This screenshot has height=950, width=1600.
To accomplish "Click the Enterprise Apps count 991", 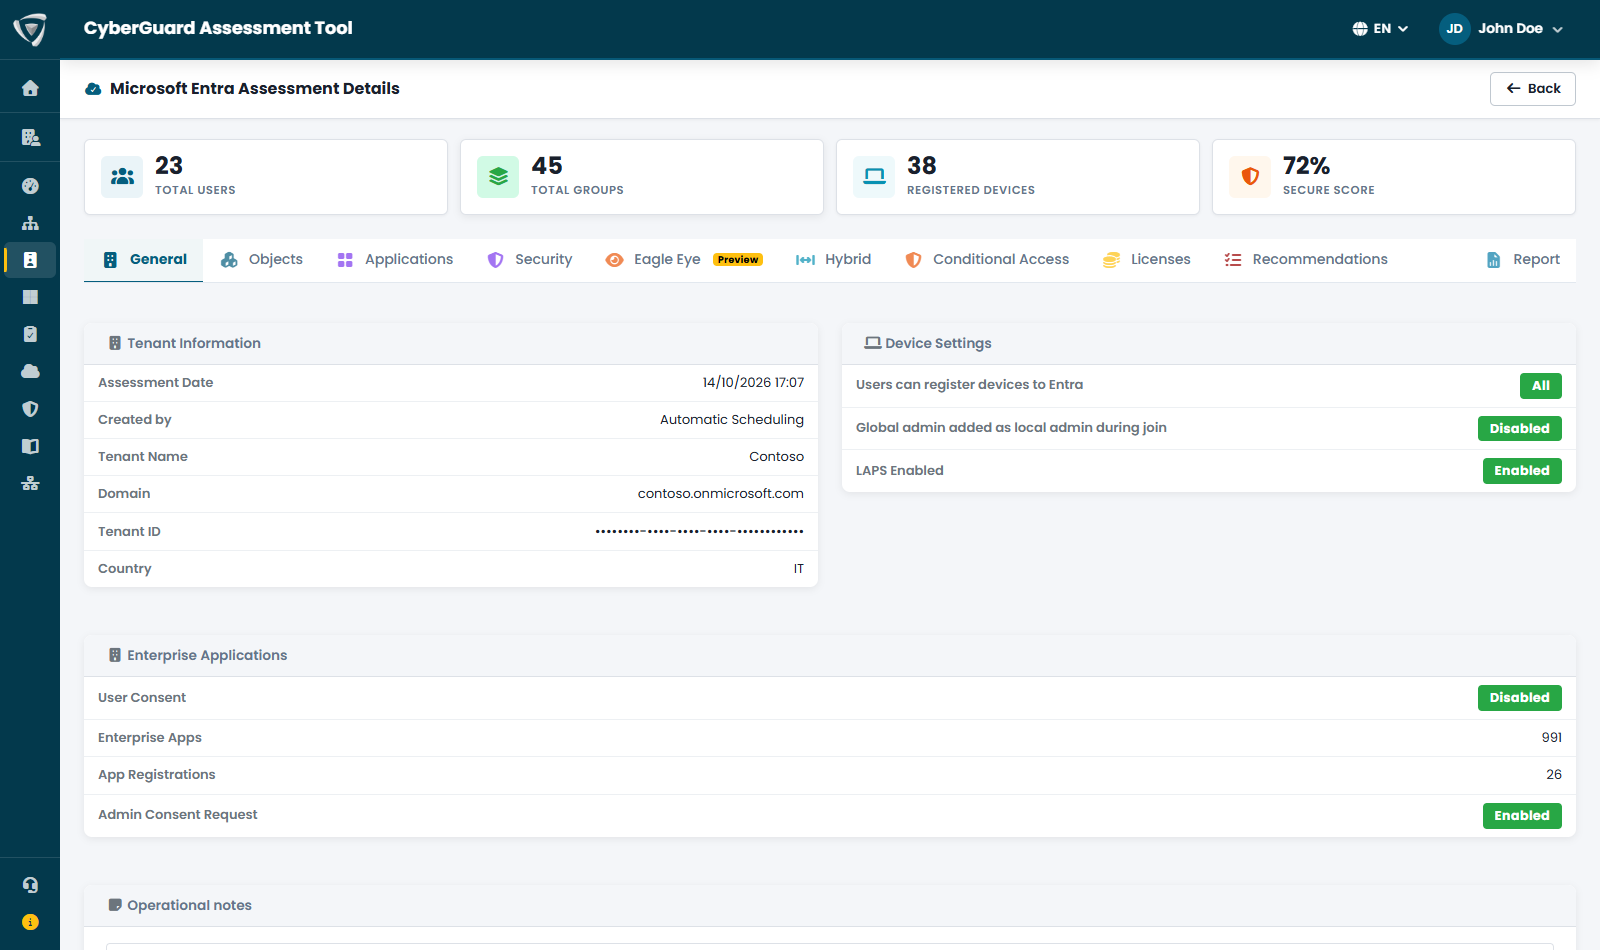I will [x=1552, y=738].
